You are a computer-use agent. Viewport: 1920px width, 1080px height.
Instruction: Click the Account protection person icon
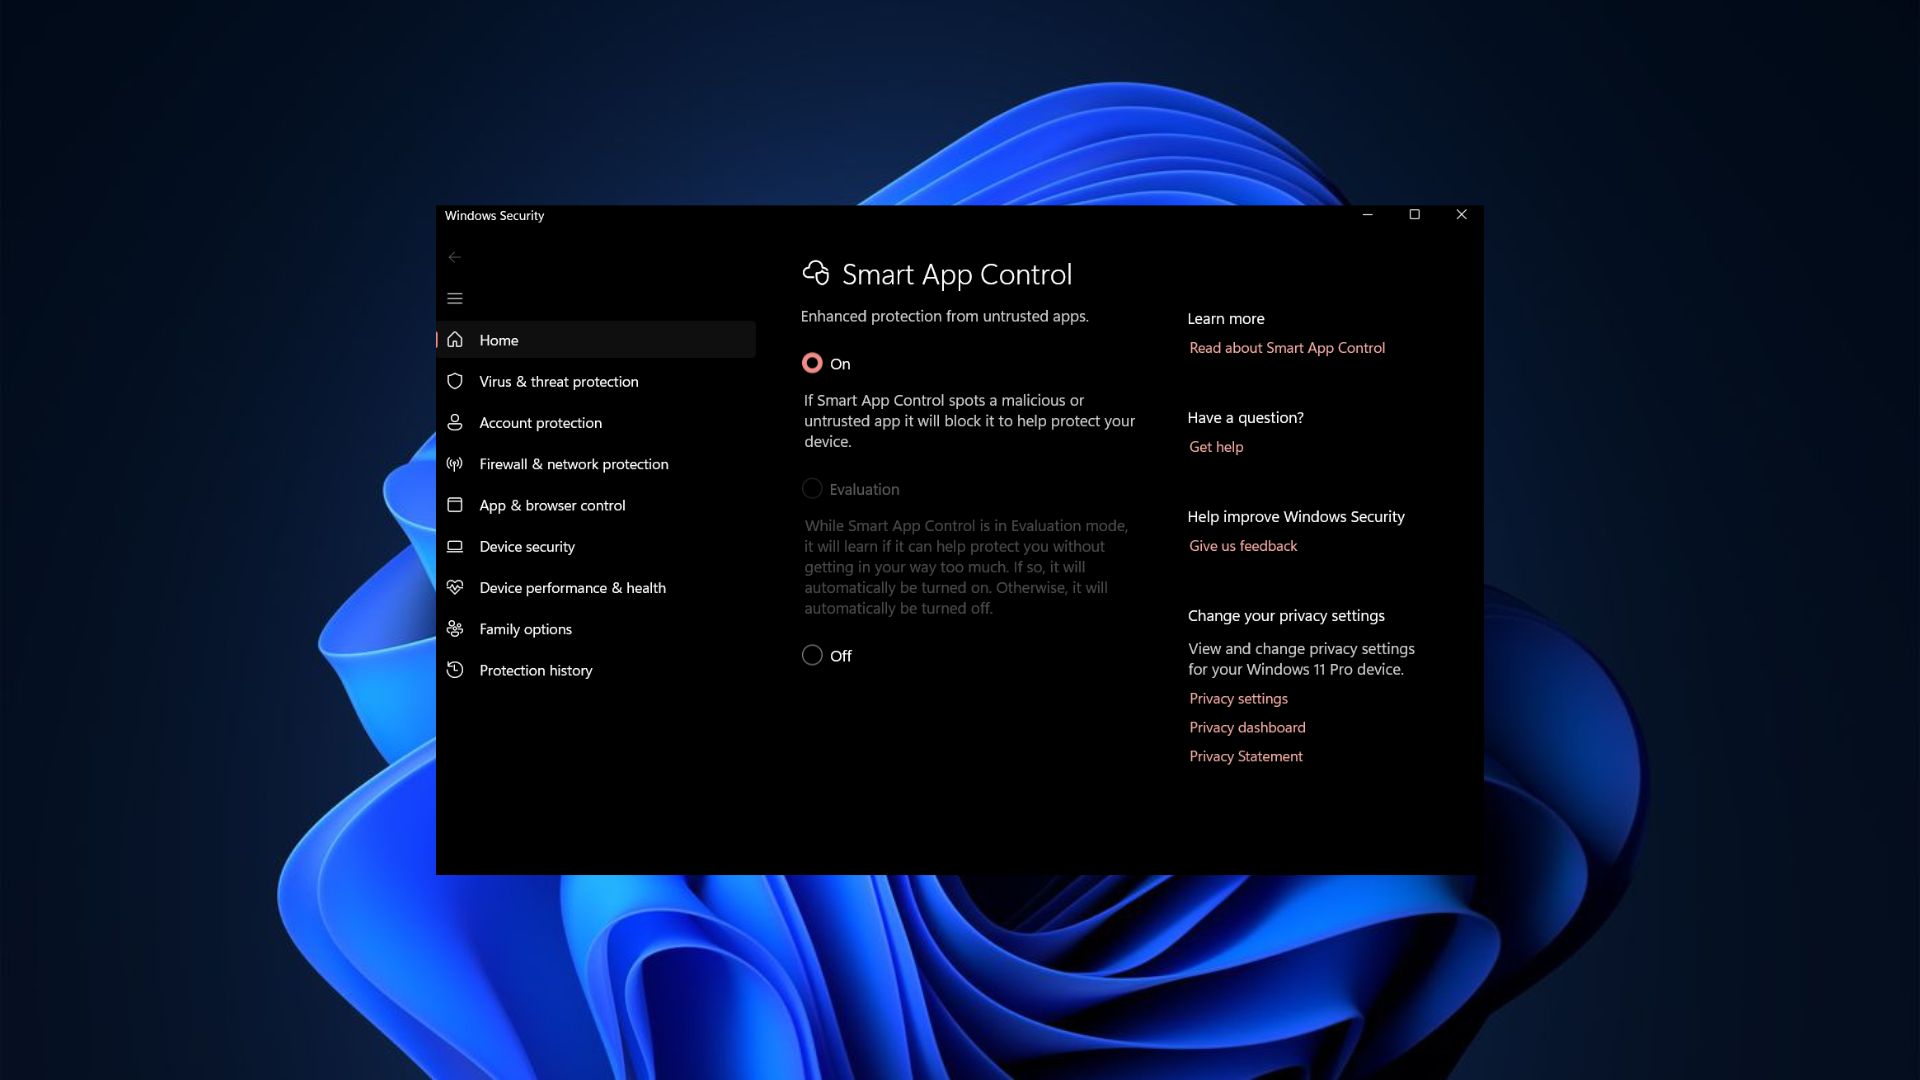click(x=455, y=422)
